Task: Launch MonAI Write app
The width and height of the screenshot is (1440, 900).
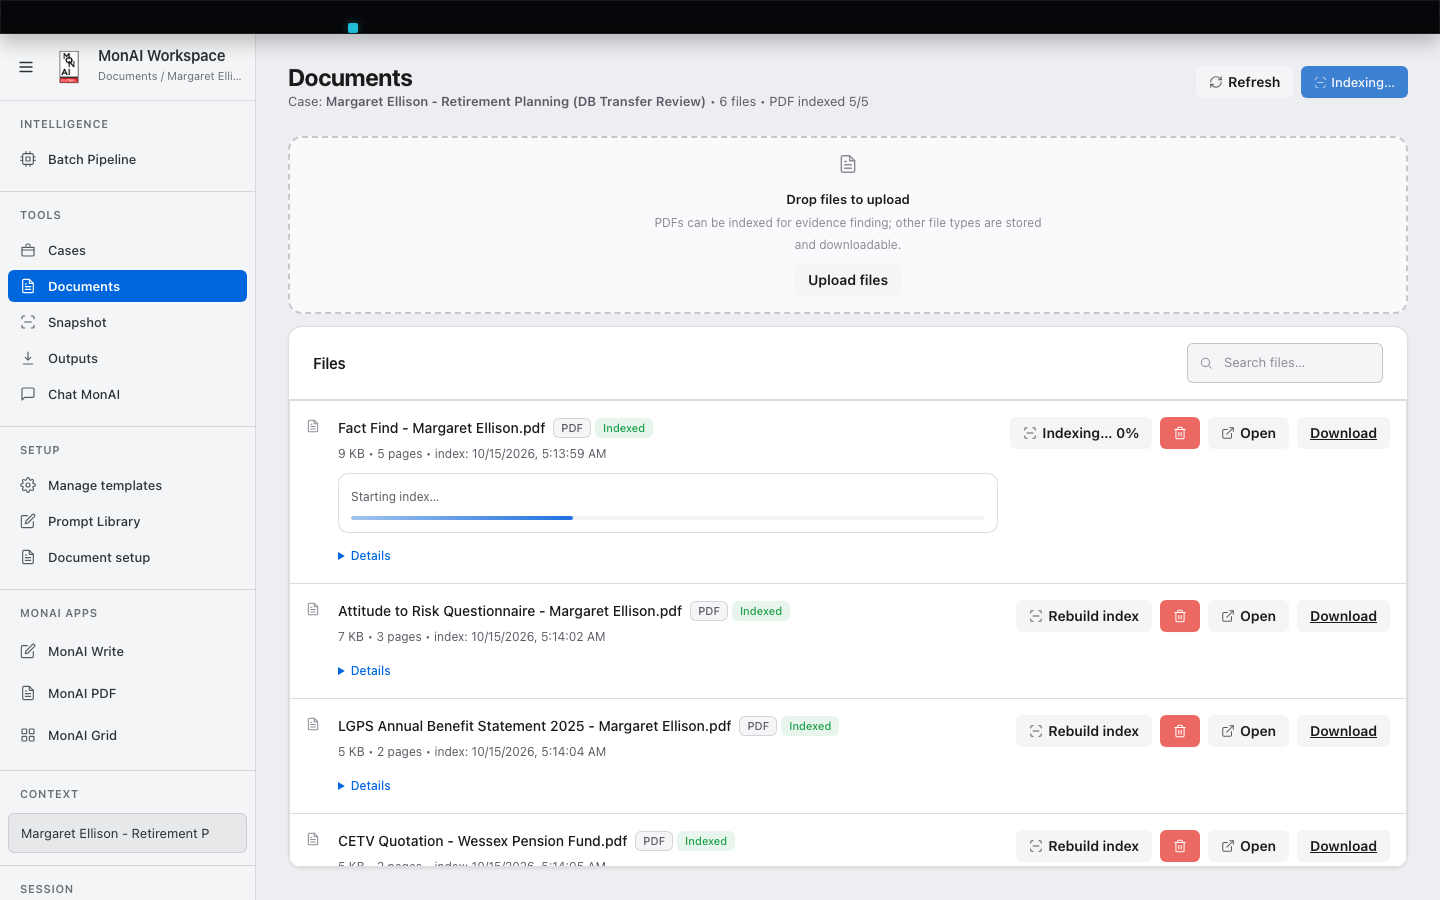Action: (127, 651)
